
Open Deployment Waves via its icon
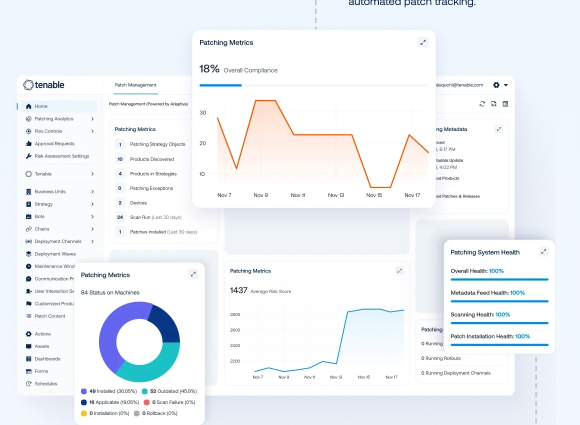coord(28,254)
